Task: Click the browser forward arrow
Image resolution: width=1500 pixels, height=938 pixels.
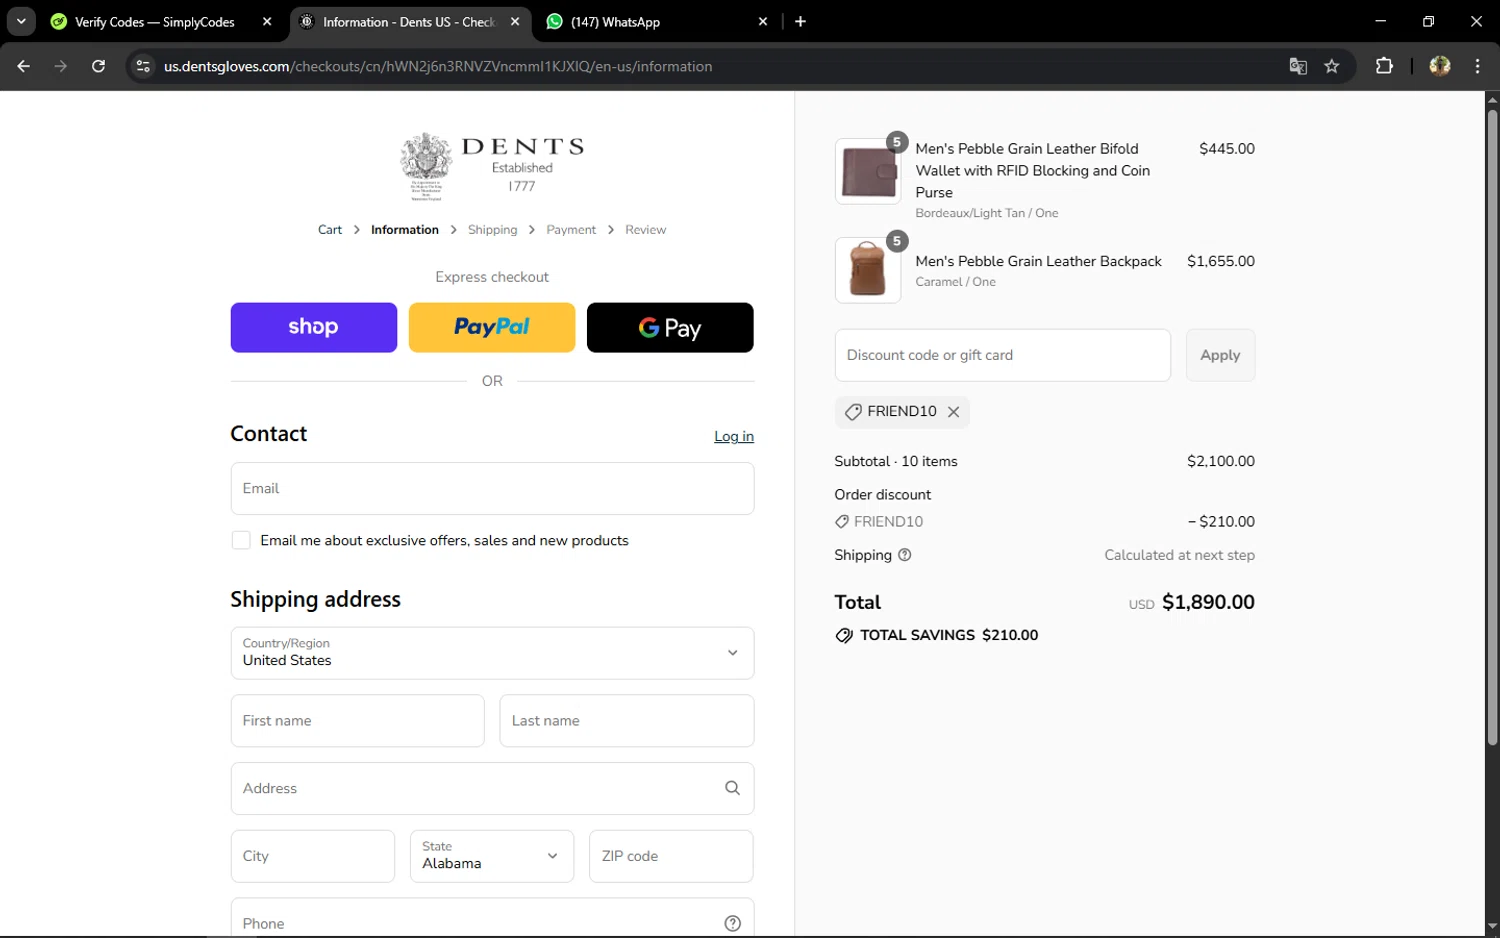Action: click(x=61, y=66)
